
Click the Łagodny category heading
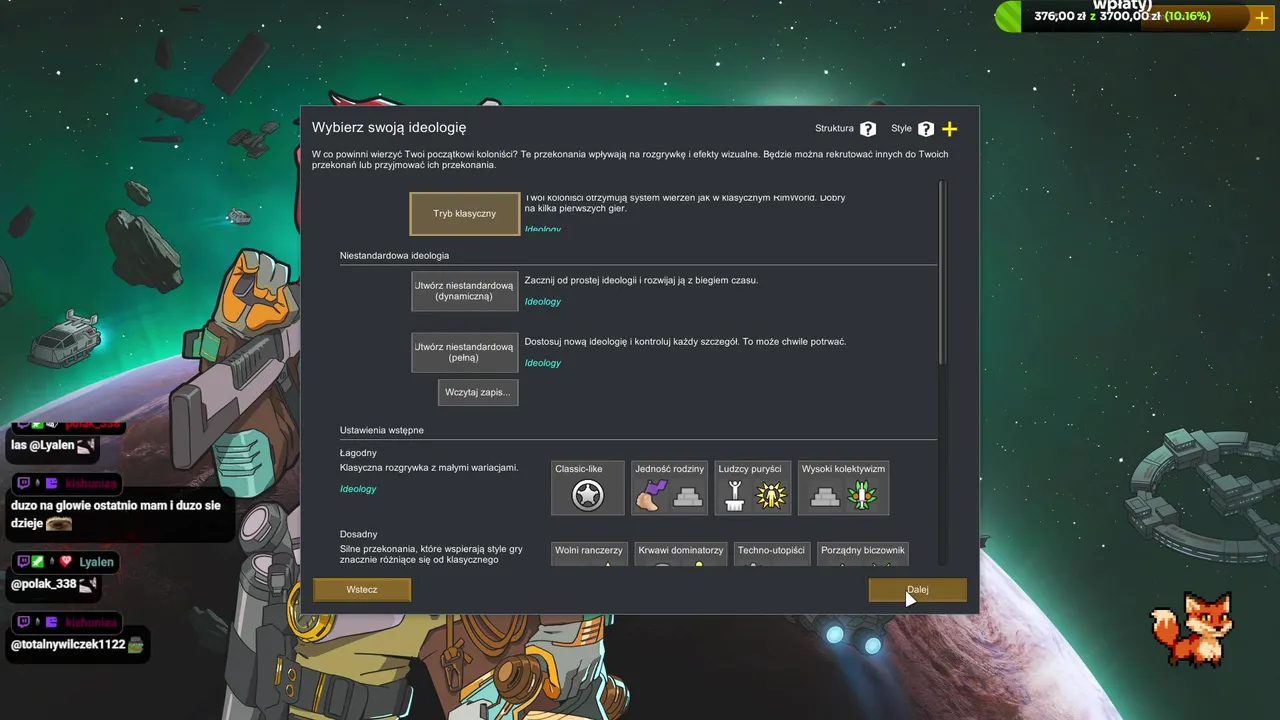pos(358,453)
